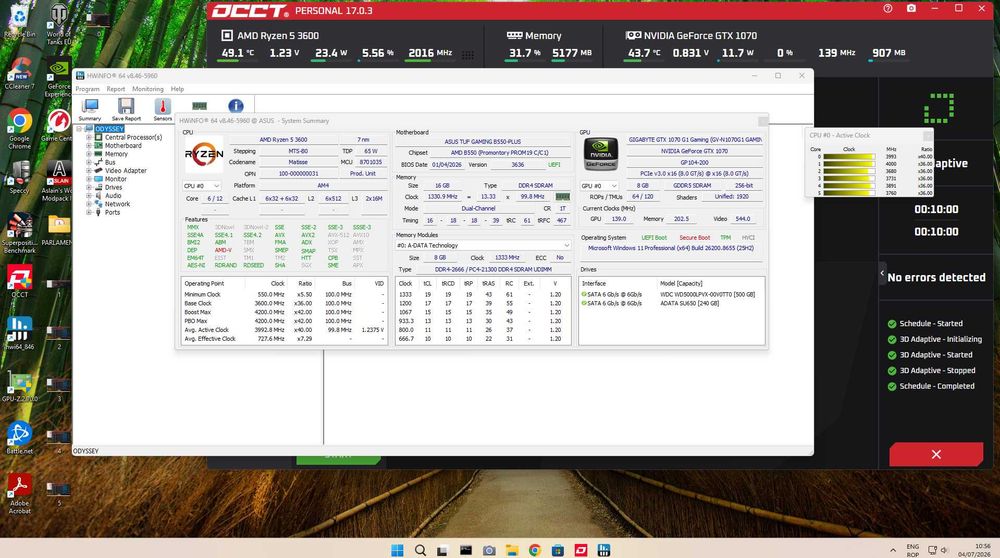
Task: Open the Report menu in HWiNFO
Action: coord(115,89)
